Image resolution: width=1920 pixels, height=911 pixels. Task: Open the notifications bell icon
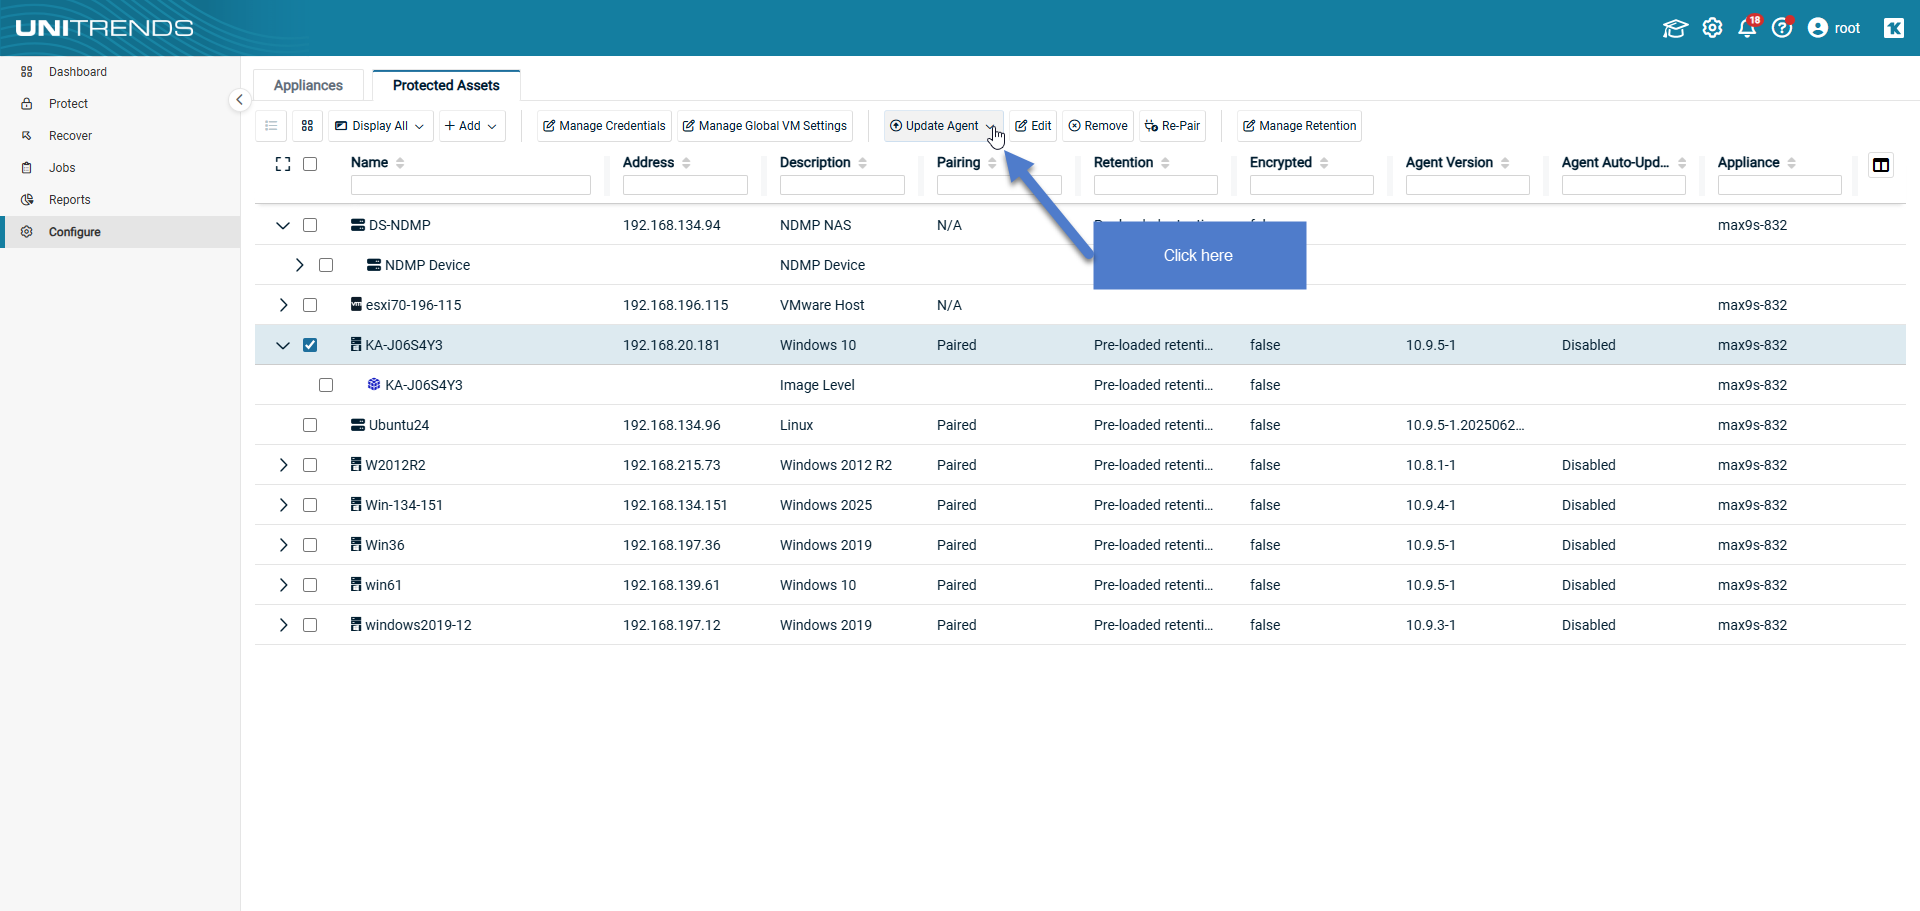tap(1747, 28)
